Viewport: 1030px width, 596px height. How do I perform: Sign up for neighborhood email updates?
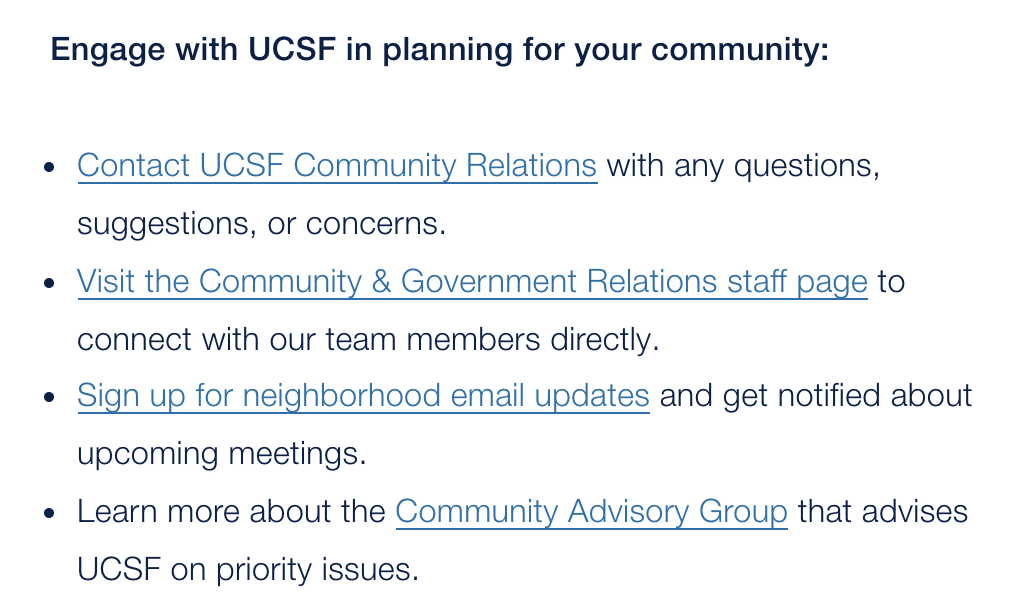pyautogui.click(x=363, y=396)
